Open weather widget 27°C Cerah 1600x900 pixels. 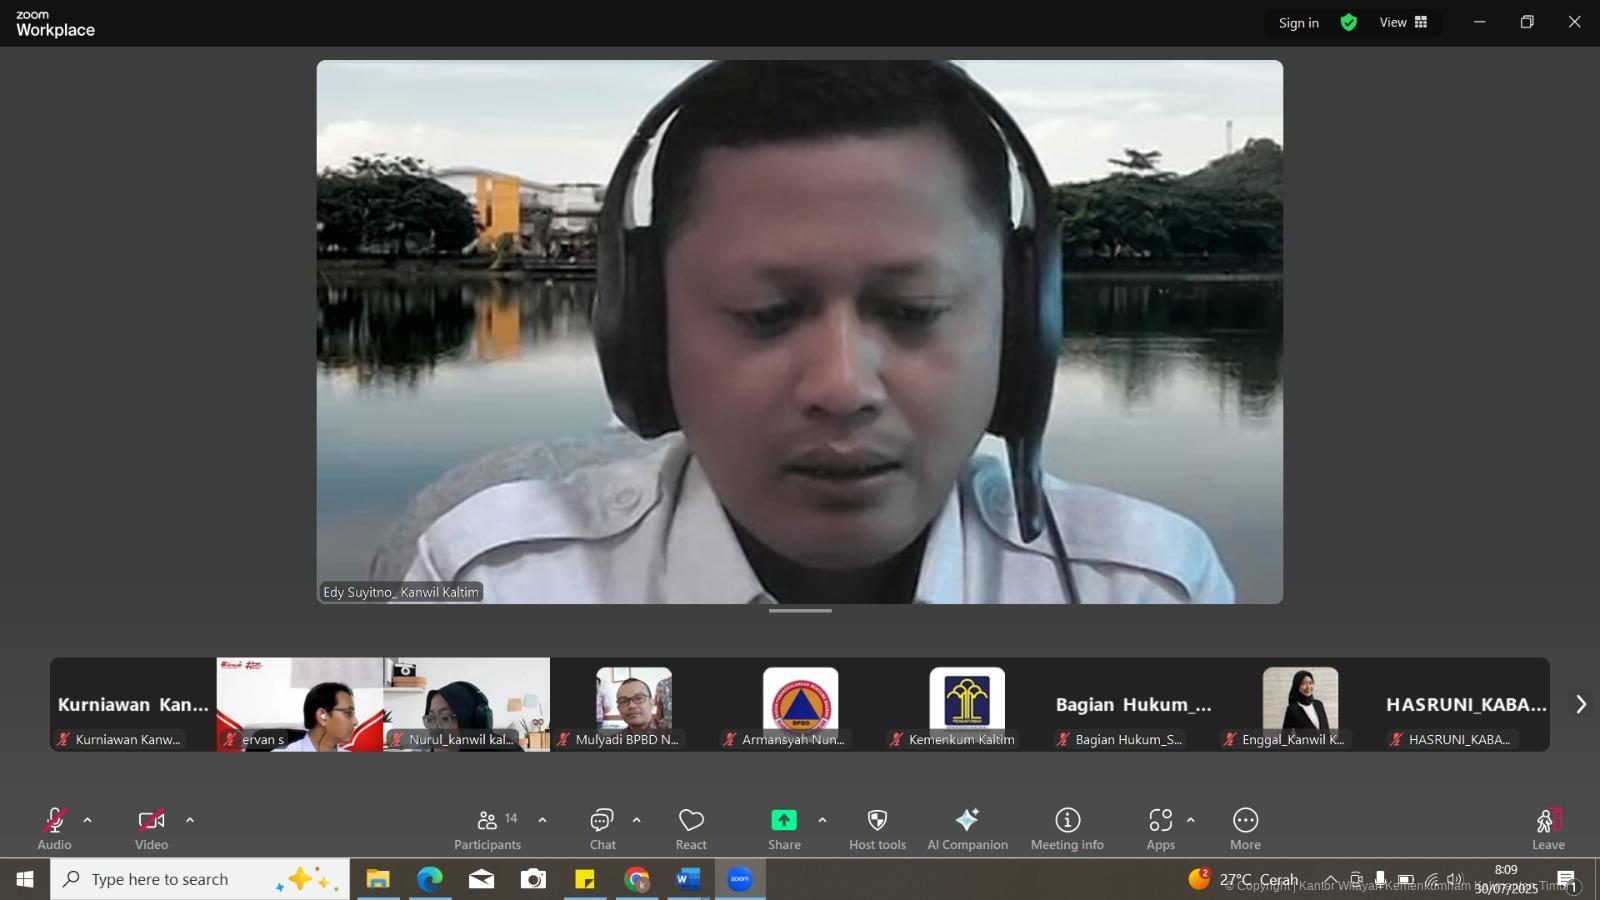click(x=1243, y=879)
